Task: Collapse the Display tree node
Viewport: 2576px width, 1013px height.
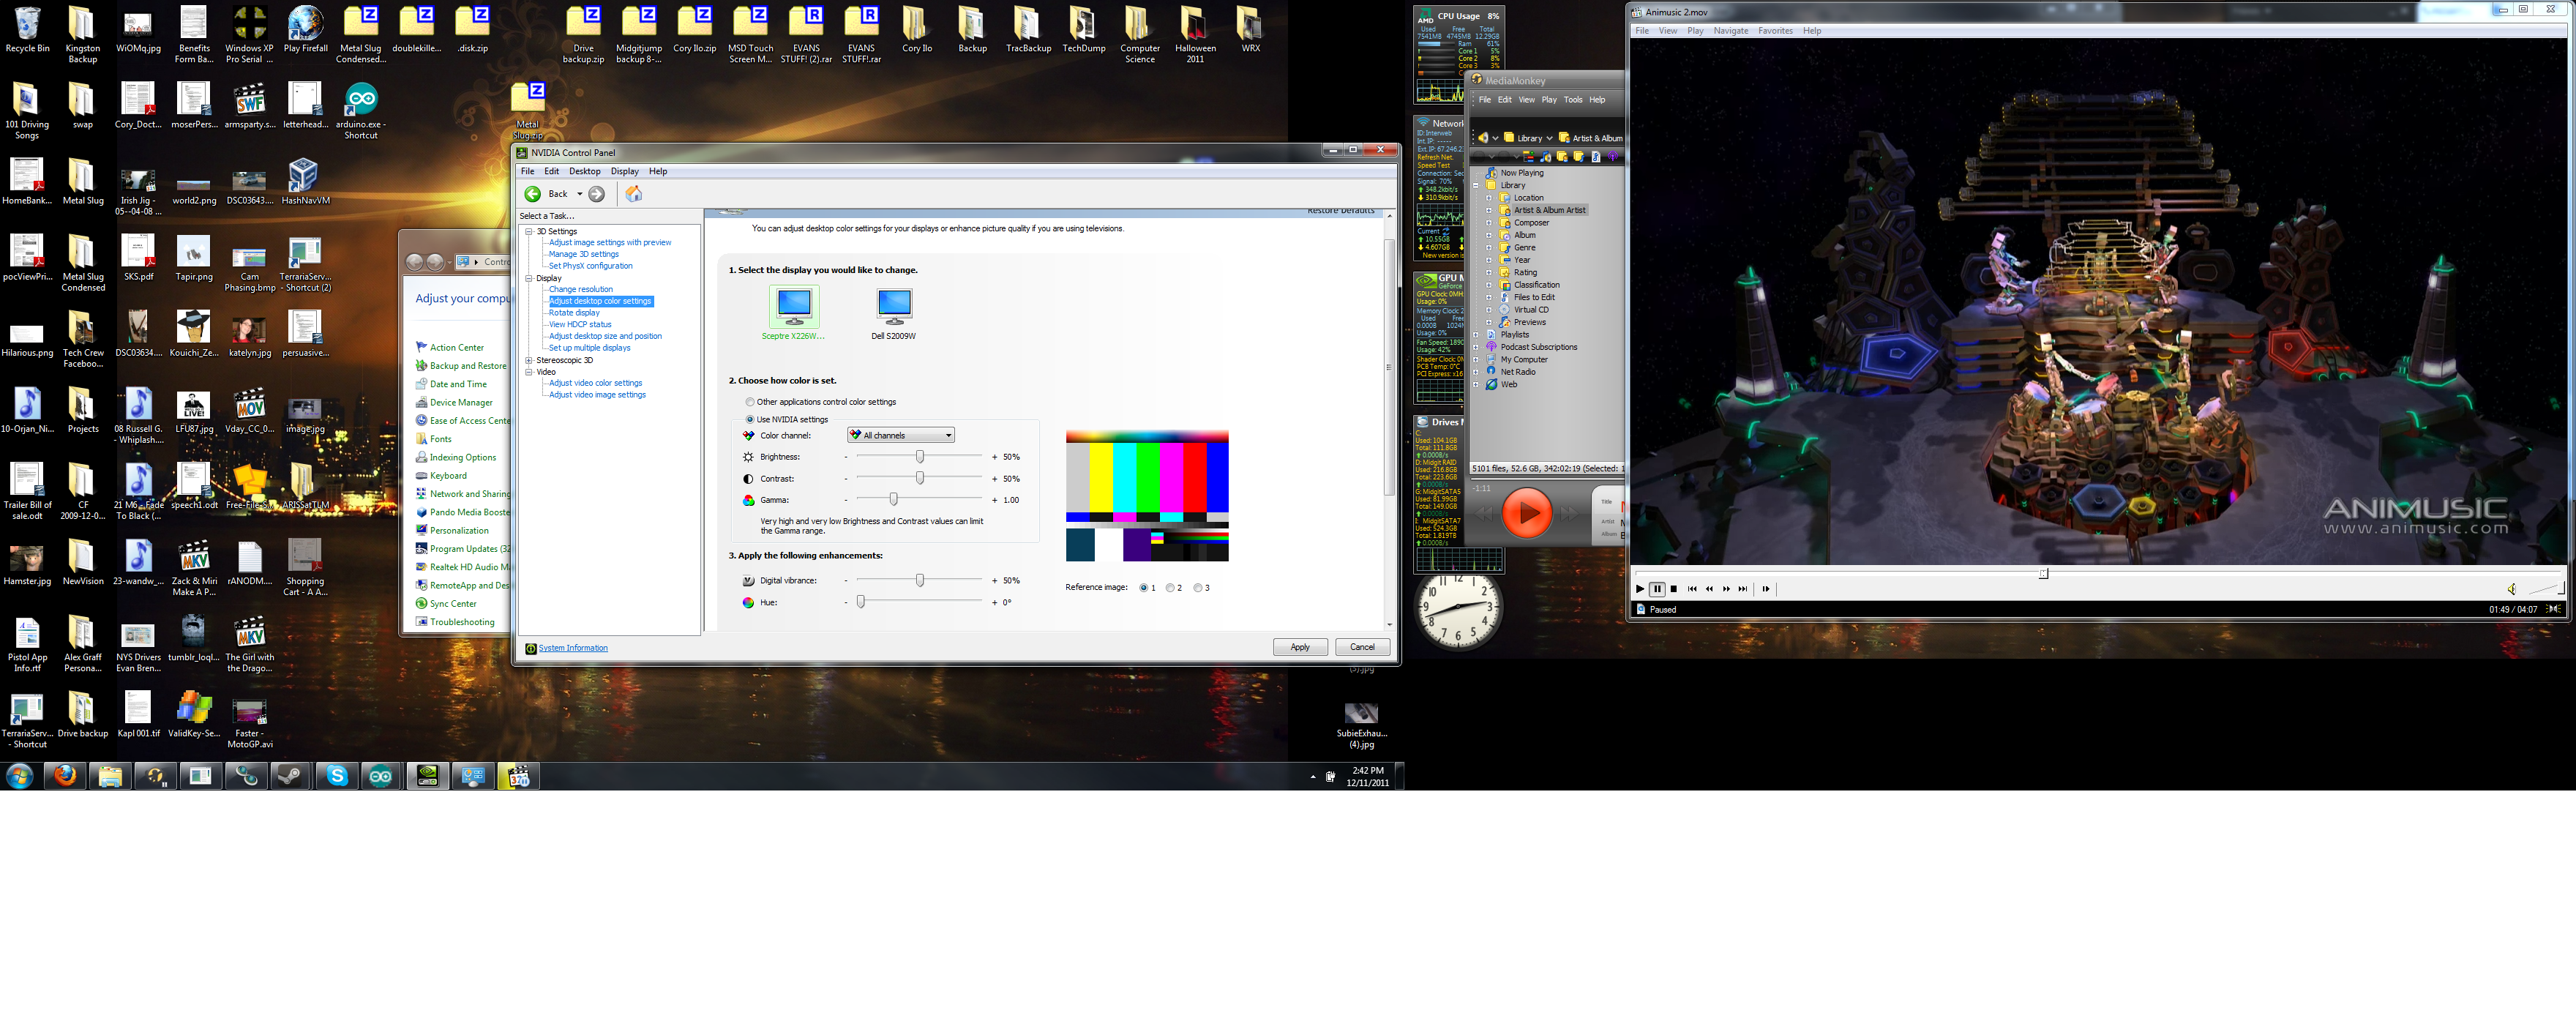Action: (x=529, y=279)
